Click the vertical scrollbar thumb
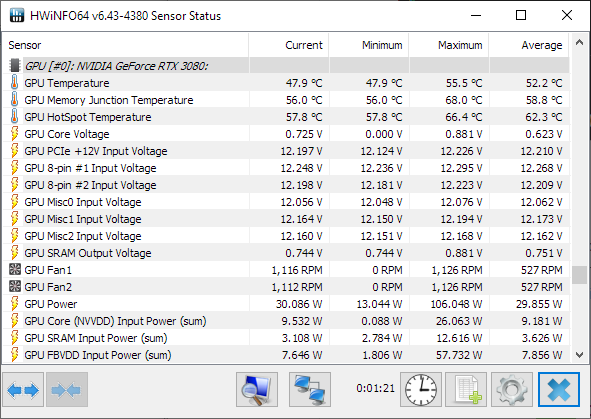This screenshot has width=591, height=419. pos(579,275)
